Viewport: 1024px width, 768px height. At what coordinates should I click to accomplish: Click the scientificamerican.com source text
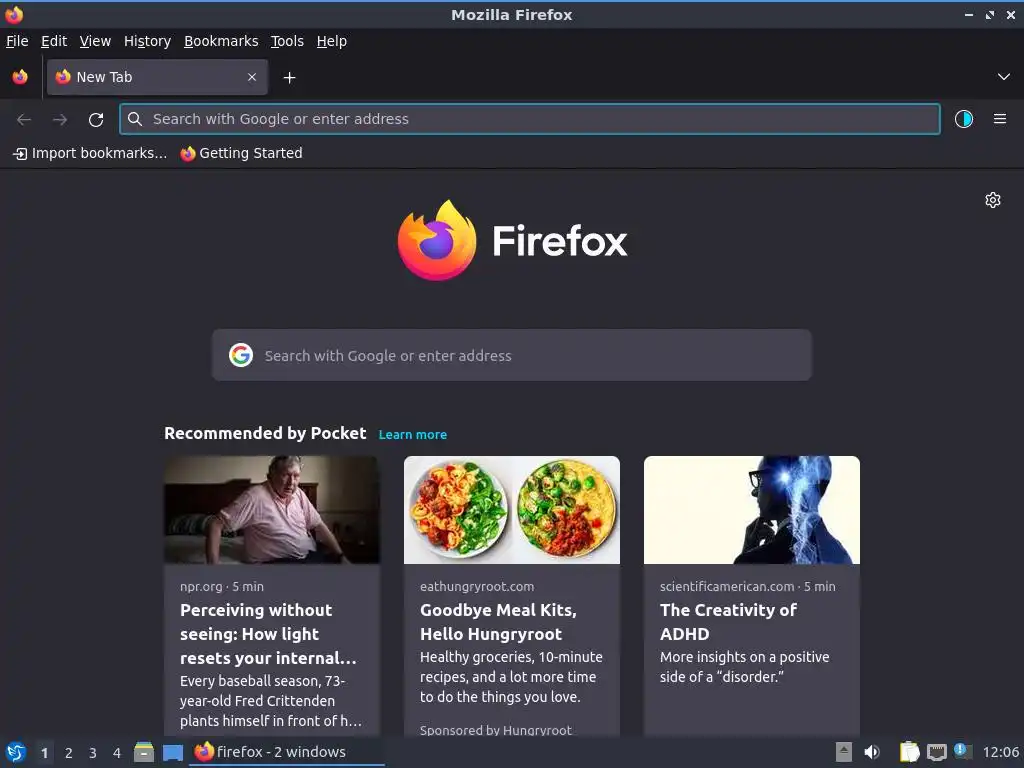tap(727, 586)
